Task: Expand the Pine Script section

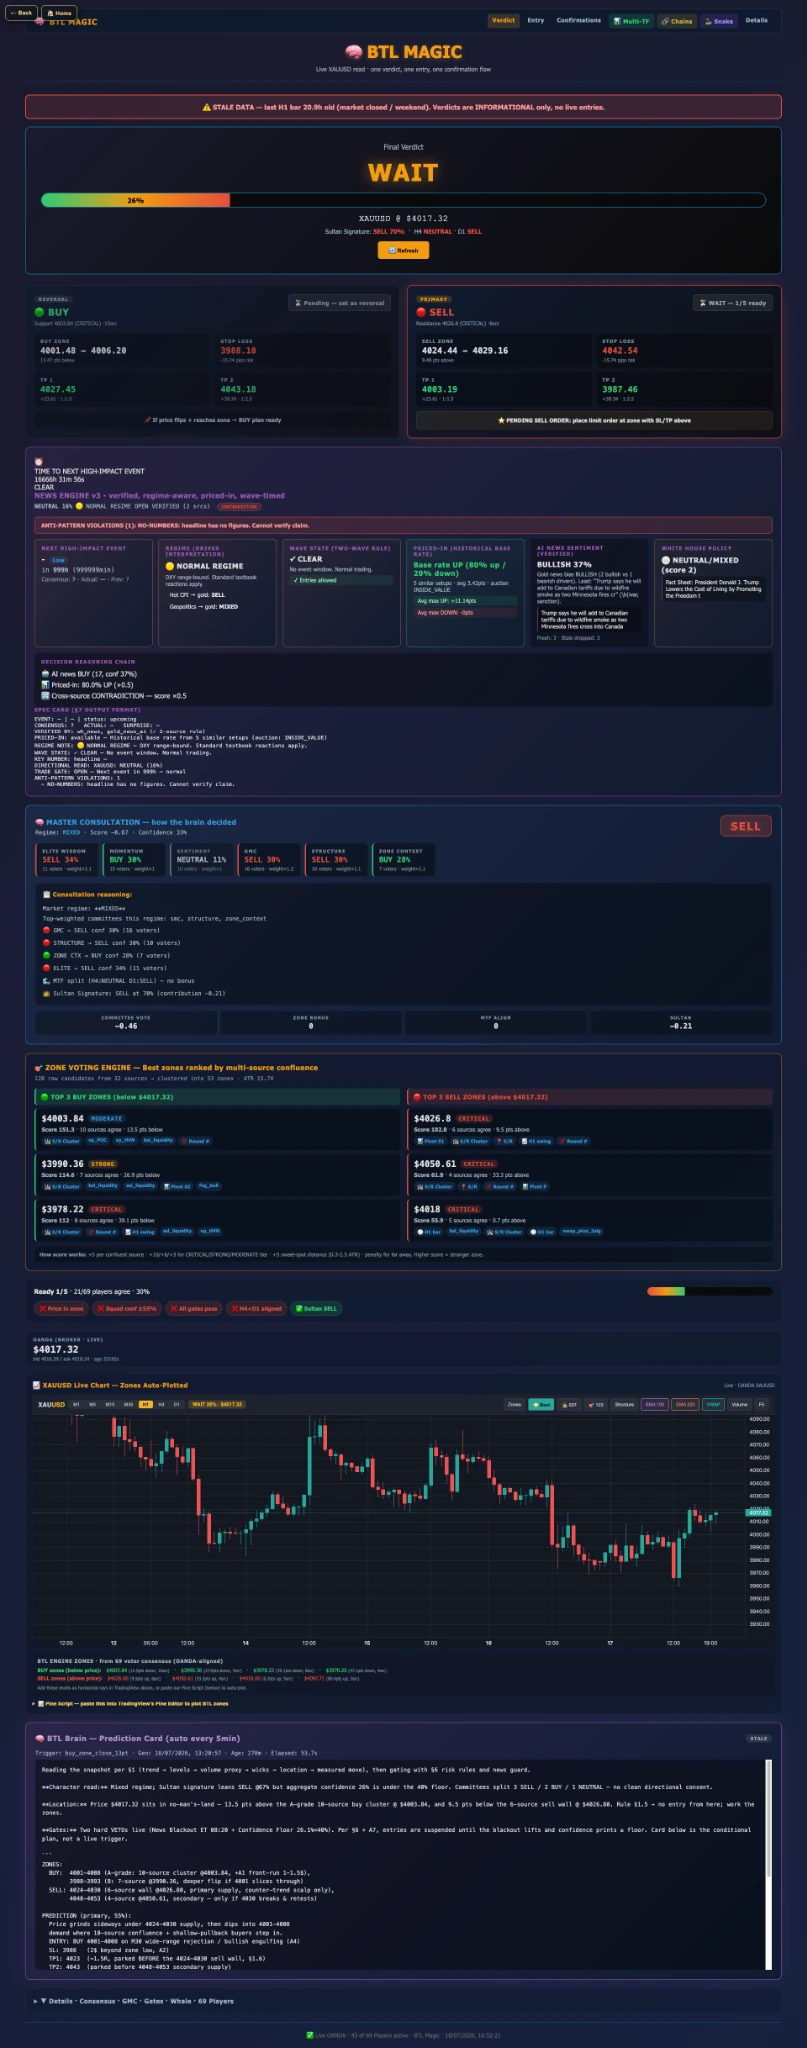Action: click(132, 1703)
